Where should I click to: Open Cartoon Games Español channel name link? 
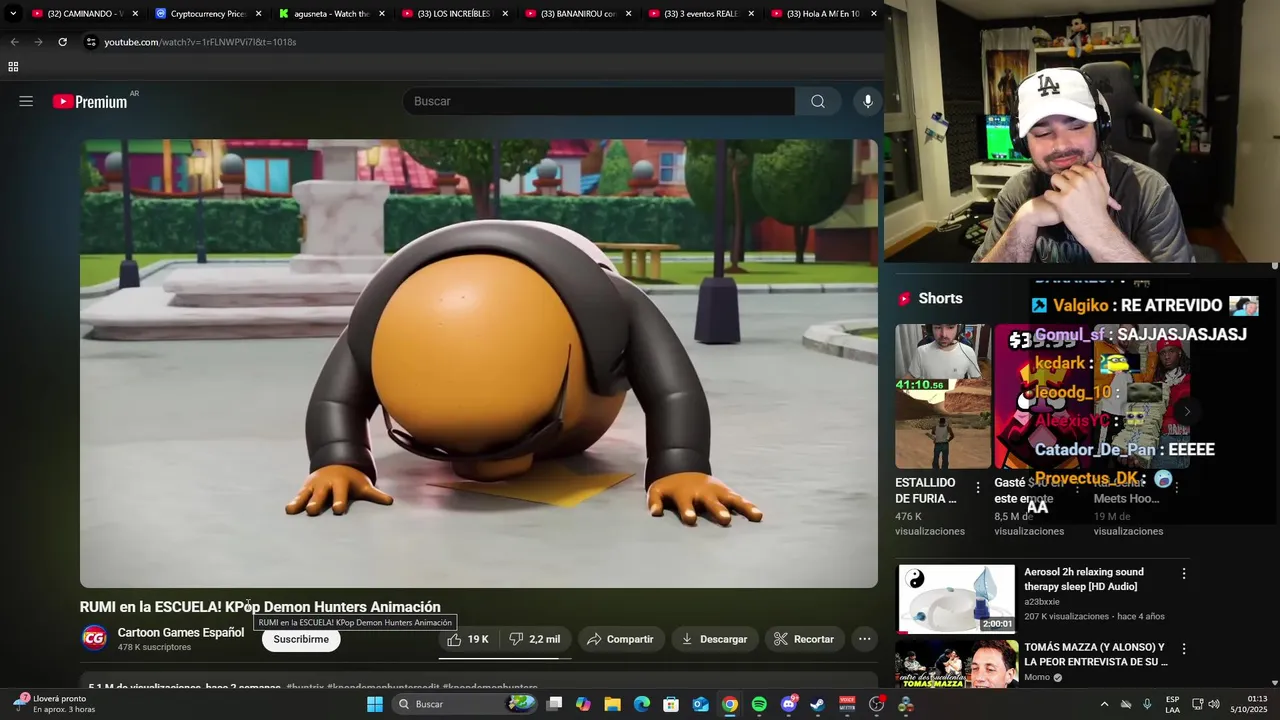[181, 632]
